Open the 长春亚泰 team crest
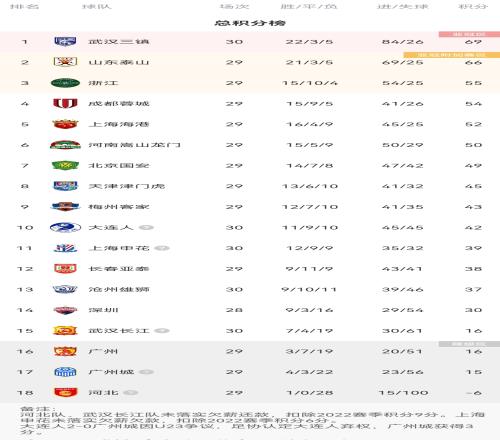Viewport: 500px width, 440px height. coord(65,269)
